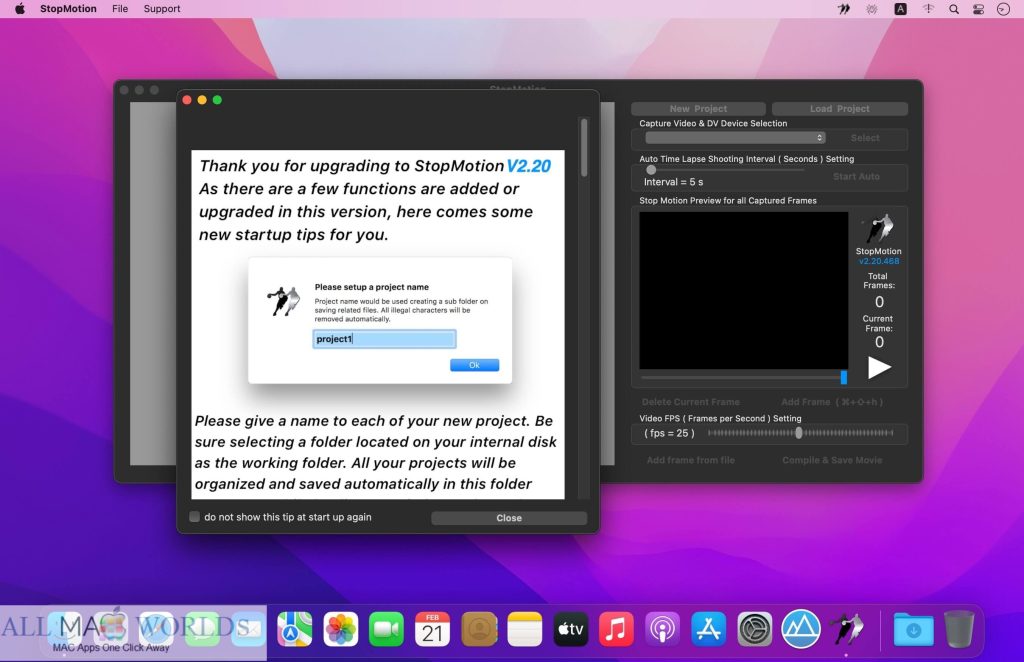Open the Trash in dock
This screenshot has width=1024, height=662.
pos(959,629)
